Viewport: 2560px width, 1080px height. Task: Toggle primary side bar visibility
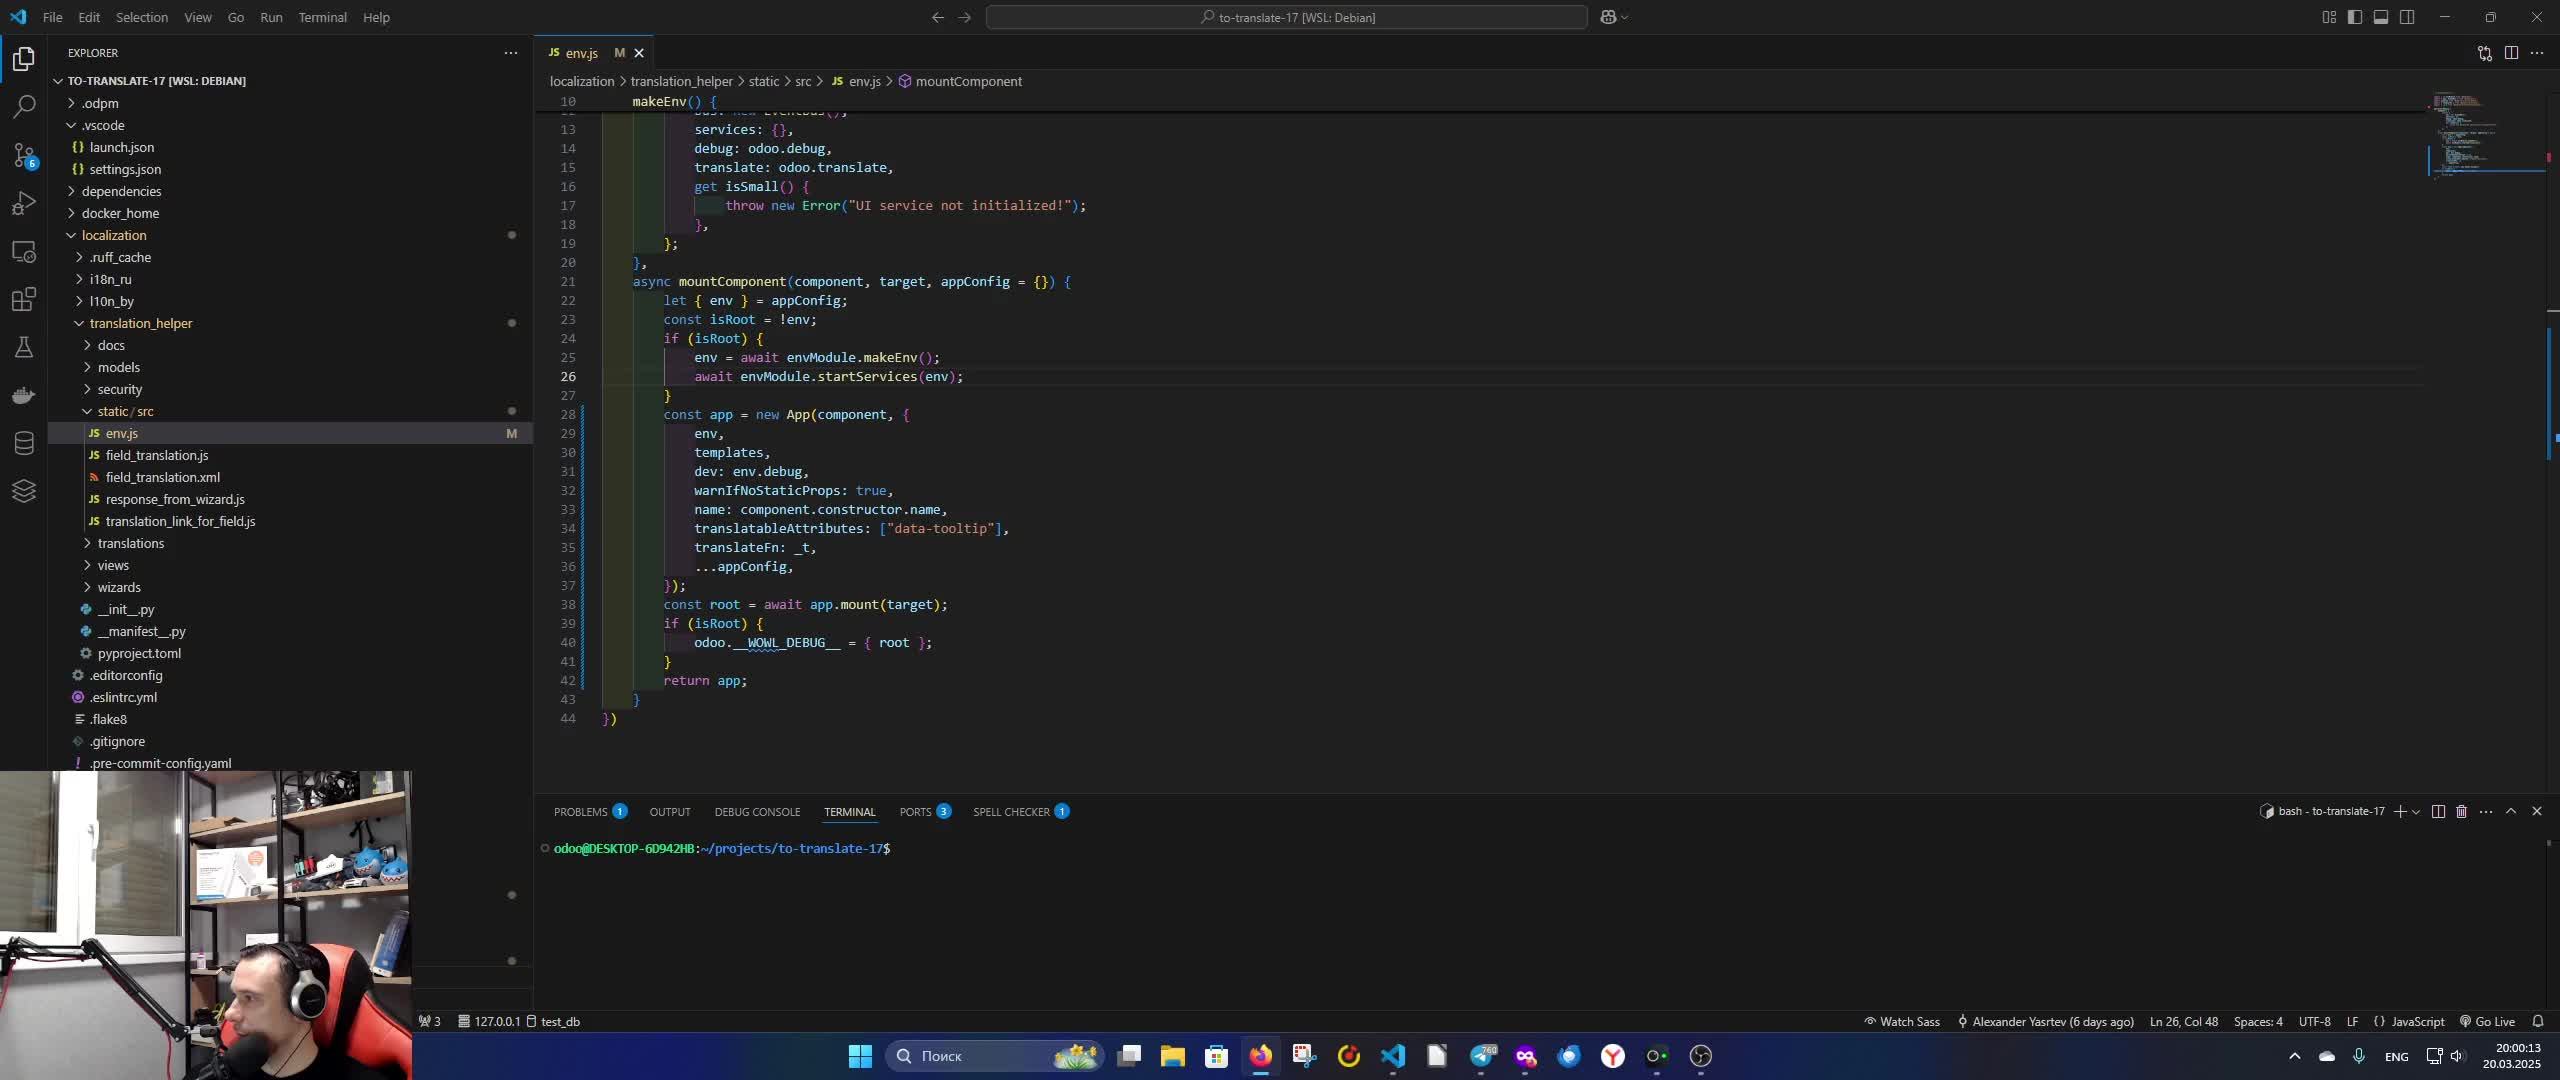click(x=2355, y=17)
